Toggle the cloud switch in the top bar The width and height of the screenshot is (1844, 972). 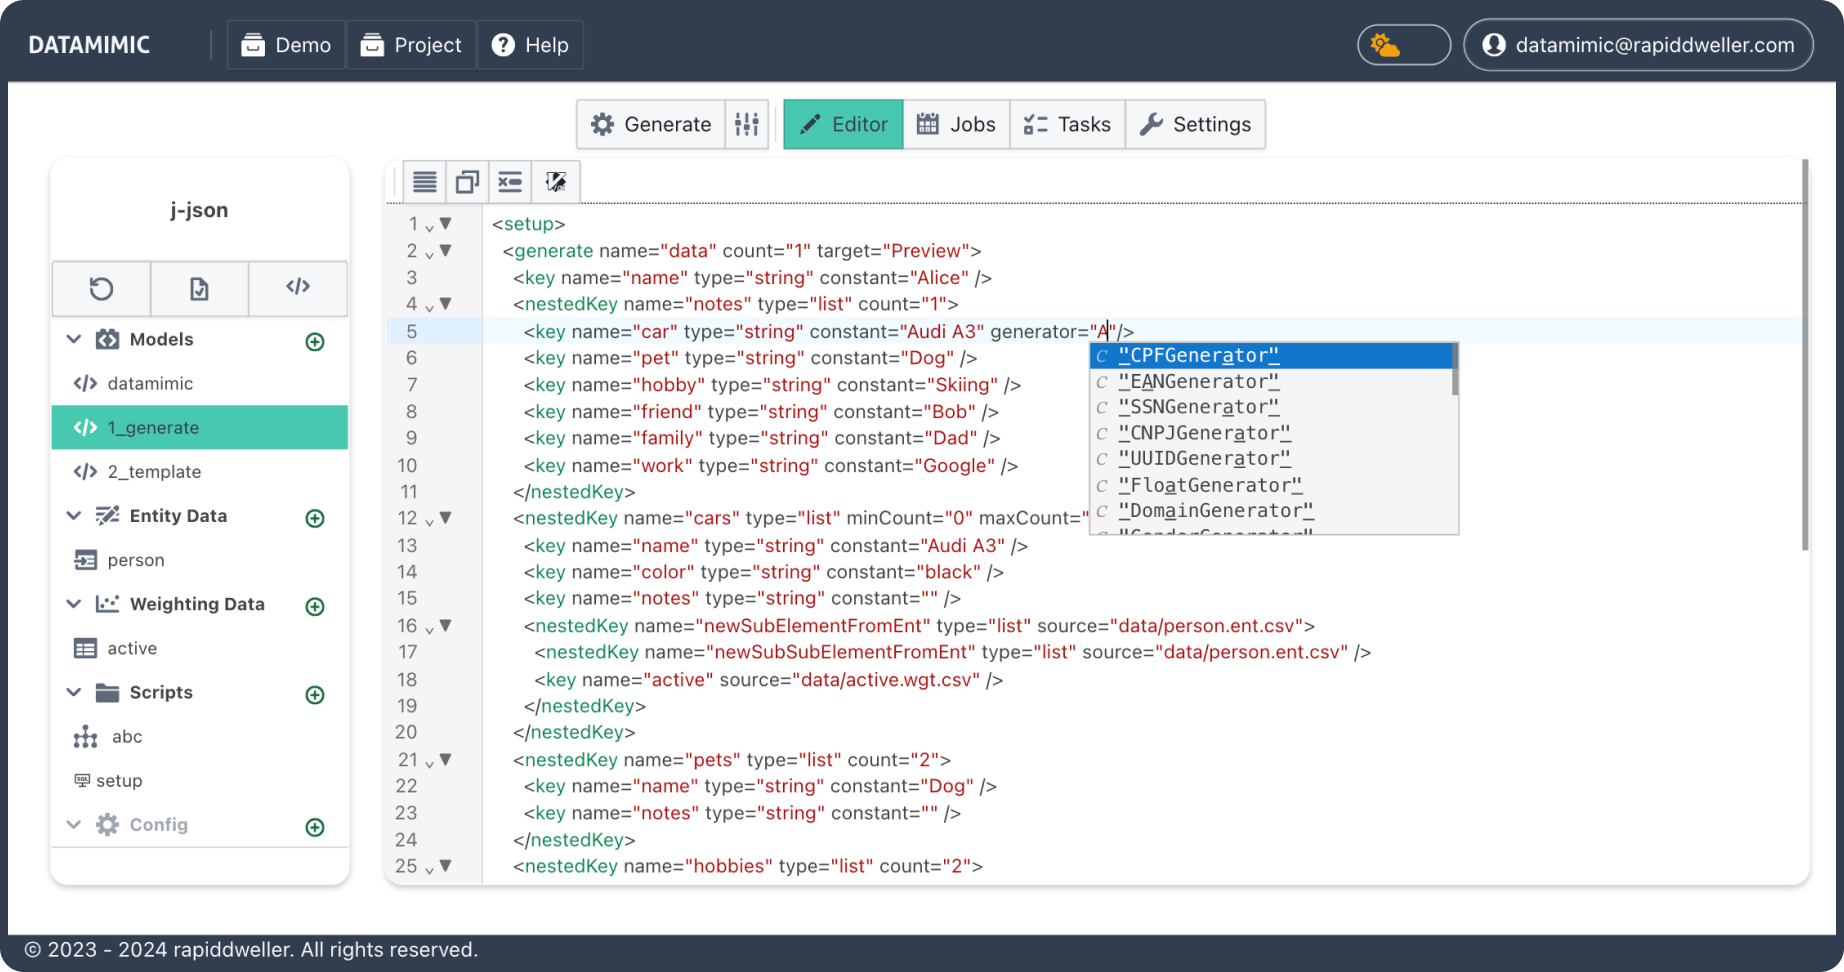1403,44
